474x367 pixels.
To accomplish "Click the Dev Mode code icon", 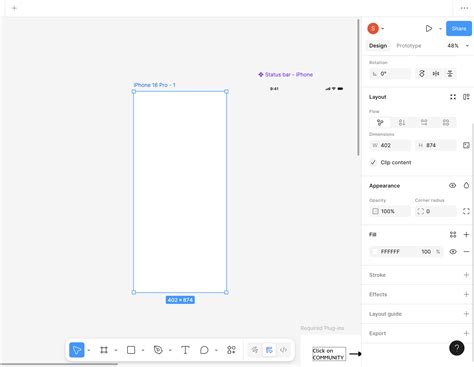I will click(283, 350).
